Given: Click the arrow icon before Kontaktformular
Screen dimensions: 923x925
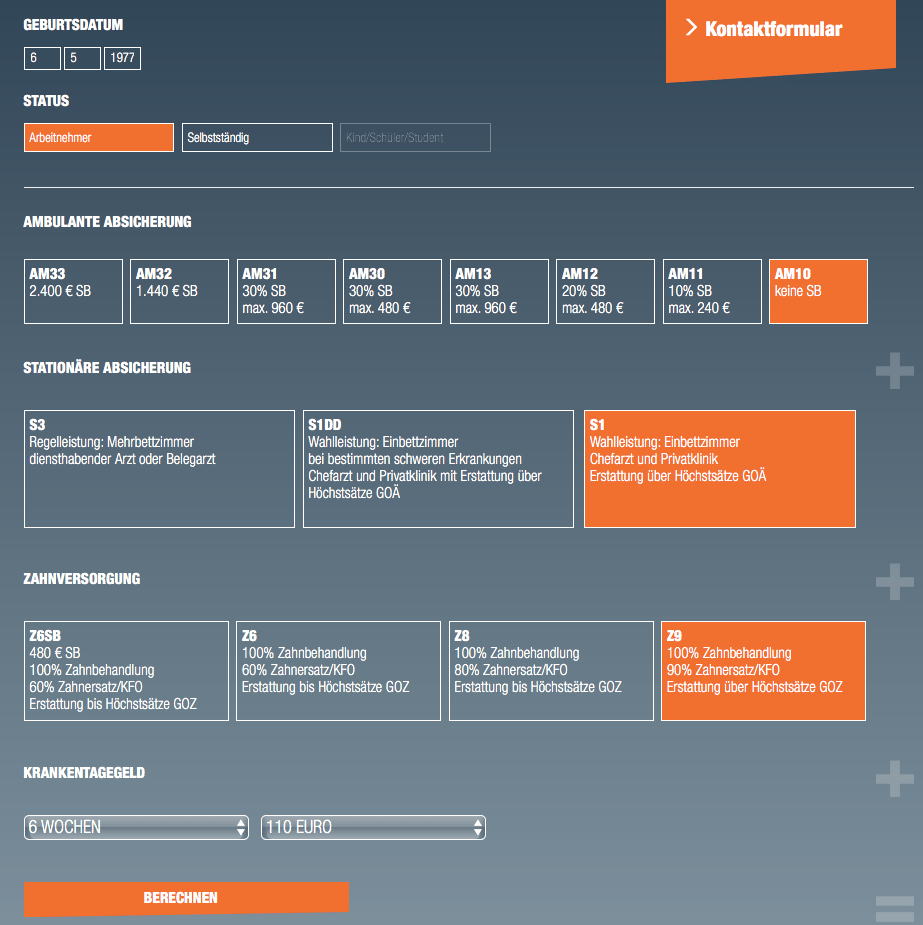Looking at the screenshot, I should pos(691,27).
